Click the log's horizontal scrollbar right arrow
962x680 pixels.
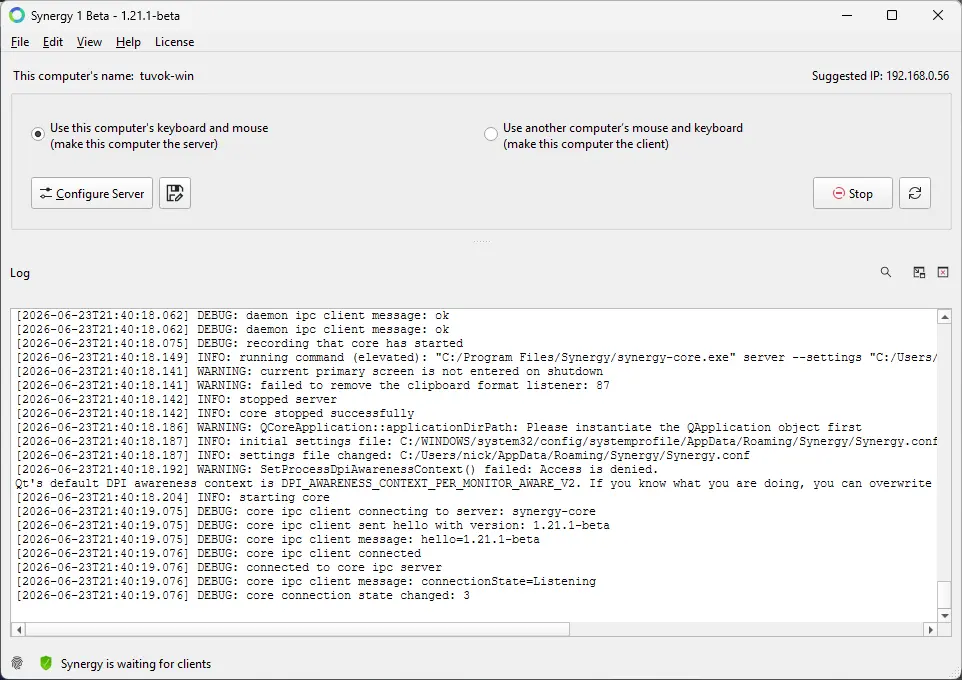click(x=931, y=629)
